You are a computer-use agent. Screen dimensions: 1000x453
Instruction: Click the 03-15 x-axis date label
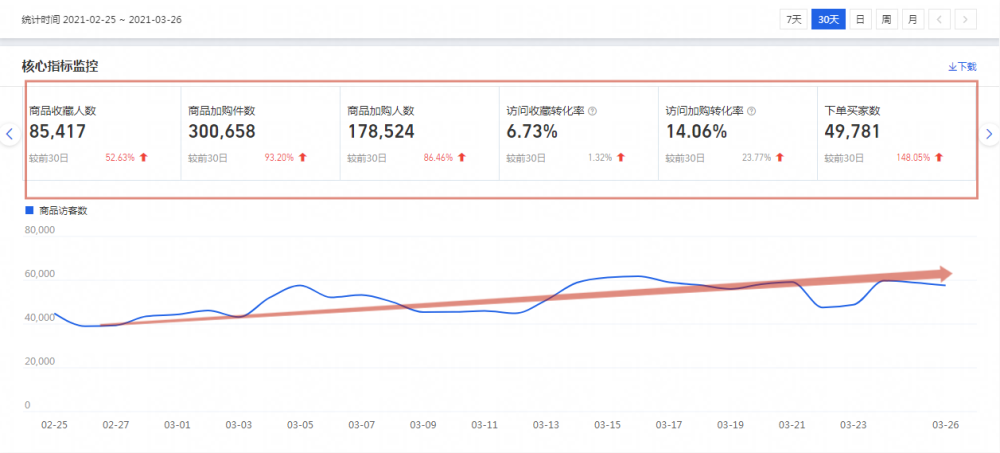[x=607, y=425]
